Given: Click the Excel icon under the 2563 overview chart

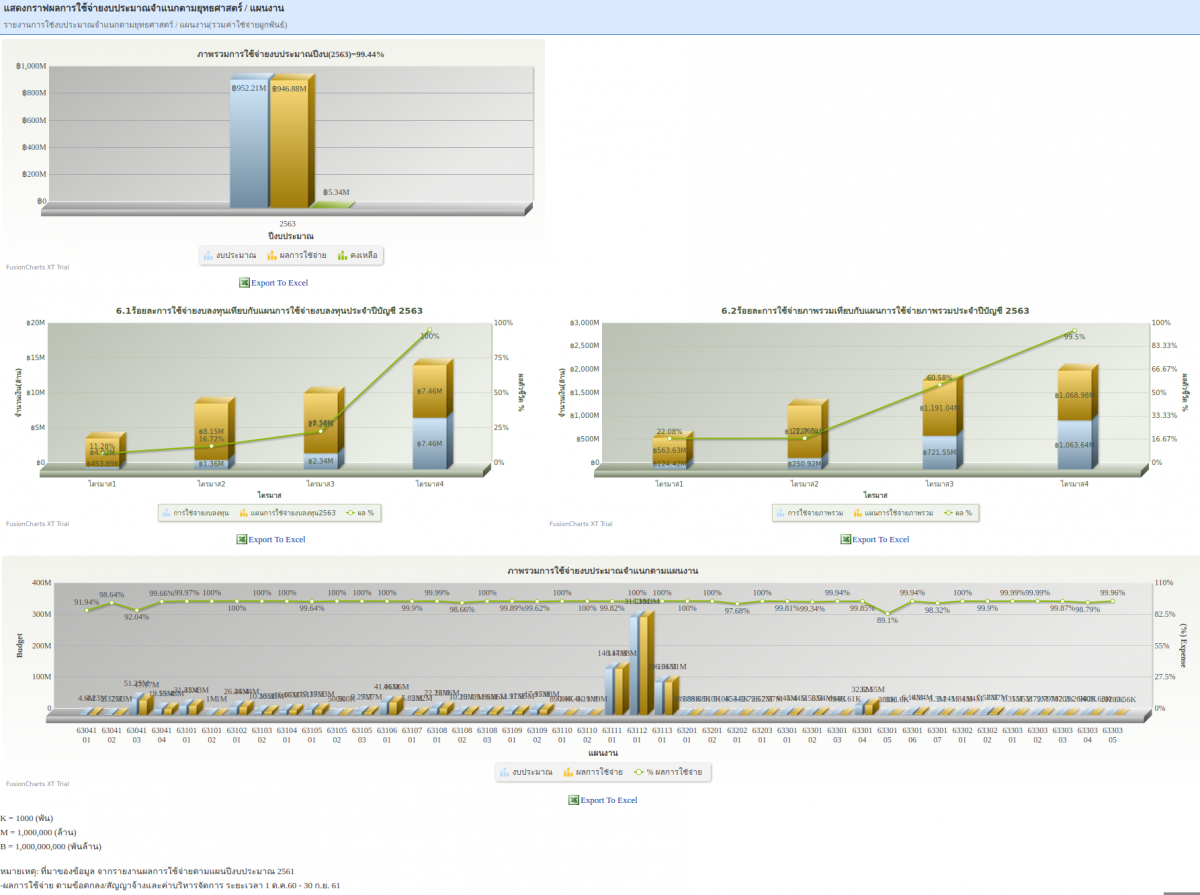Looking at the screenshot, I should tap(244, 283).
